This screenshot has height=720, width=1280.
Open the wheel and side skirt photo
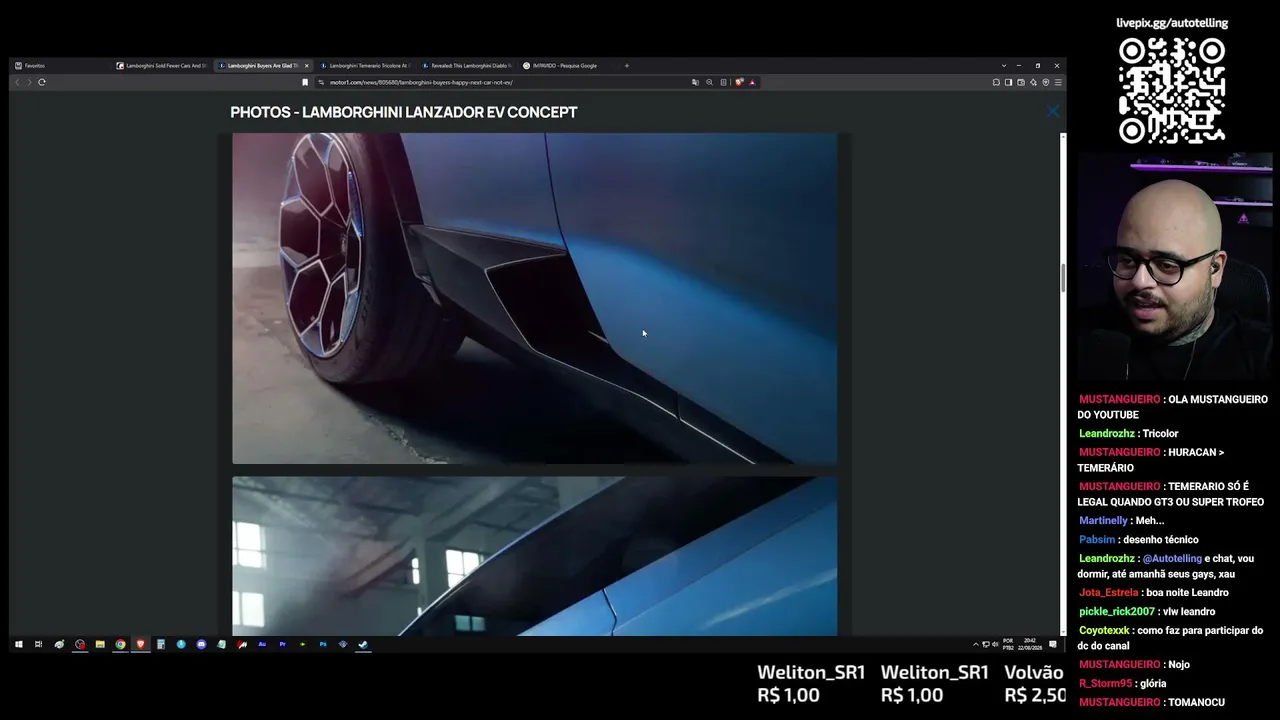(534, 298)
